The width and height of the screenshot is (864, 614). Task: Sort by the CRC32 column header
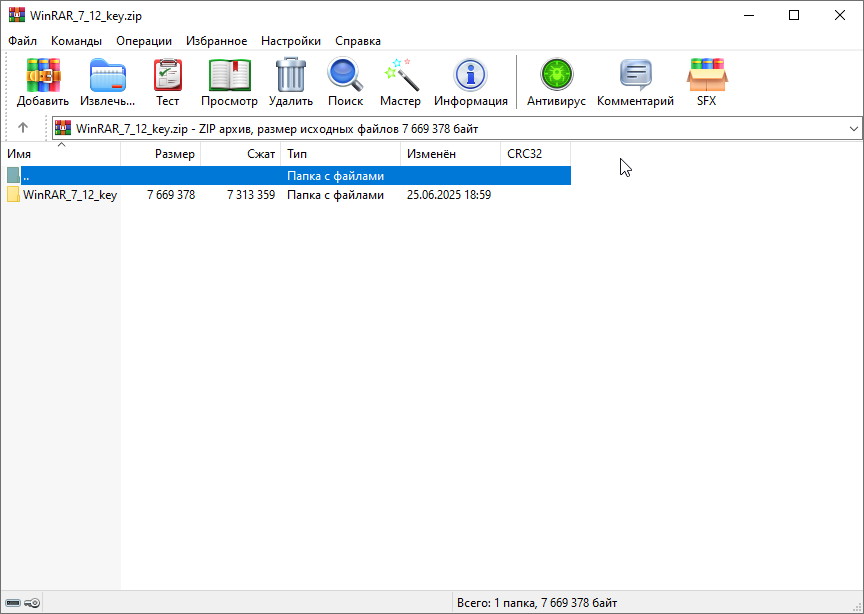tap(536, 154)
